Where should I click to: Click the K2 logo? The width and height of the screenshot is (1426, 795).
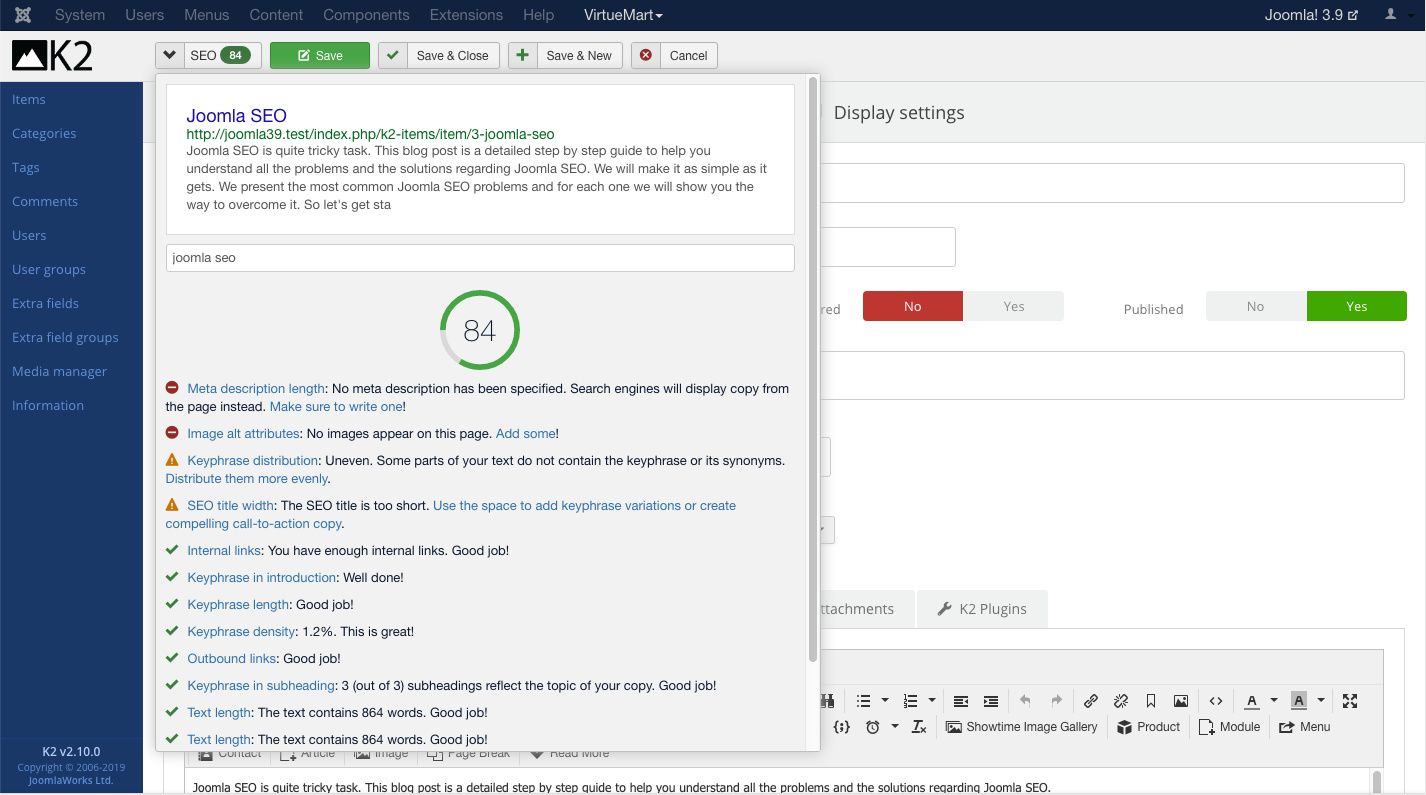point(53,56)
